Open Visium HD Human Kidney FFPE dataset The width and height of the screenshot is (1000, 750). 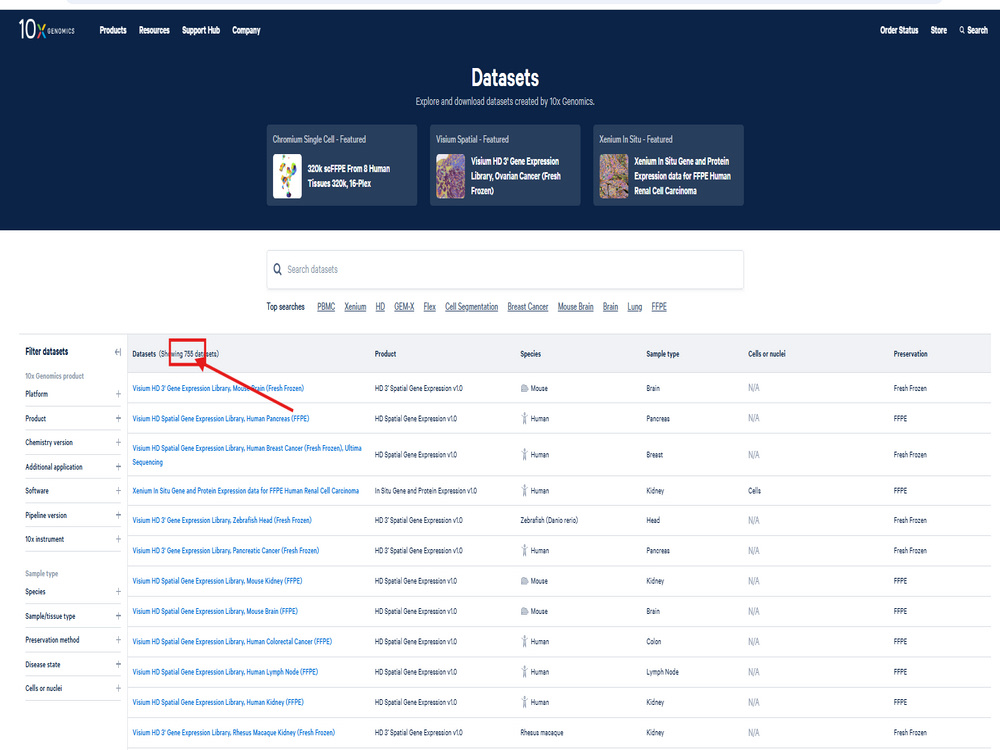[218, 702]
